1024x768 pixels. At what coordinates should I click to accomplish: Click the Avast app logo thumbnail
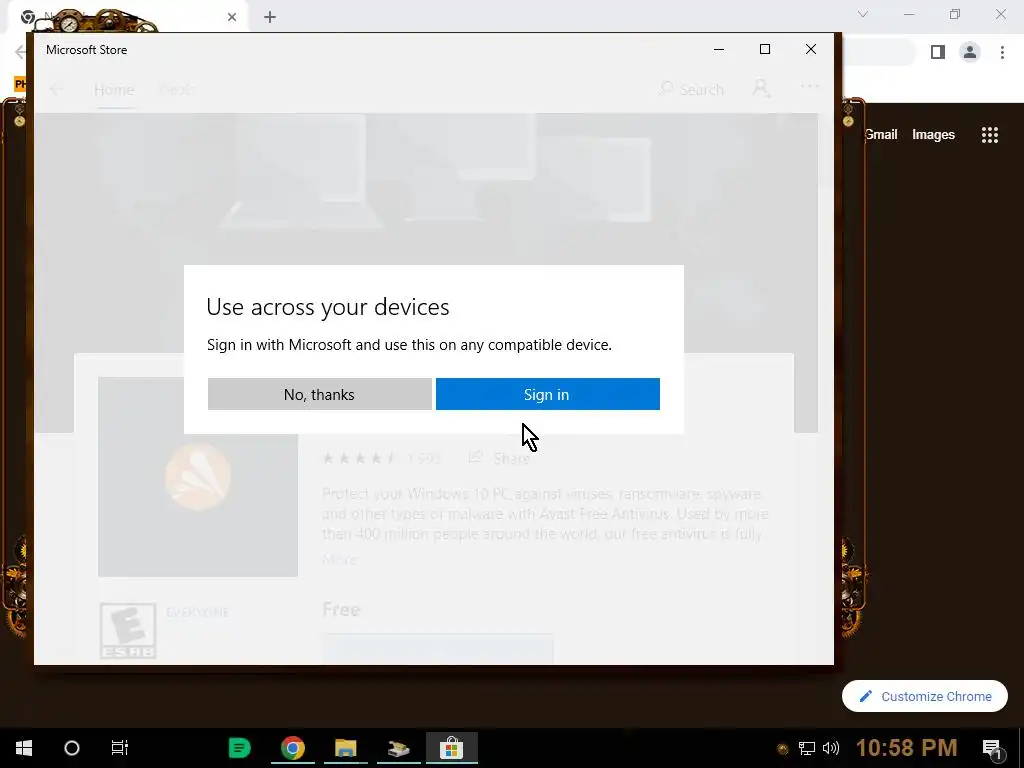coord(198,477)
